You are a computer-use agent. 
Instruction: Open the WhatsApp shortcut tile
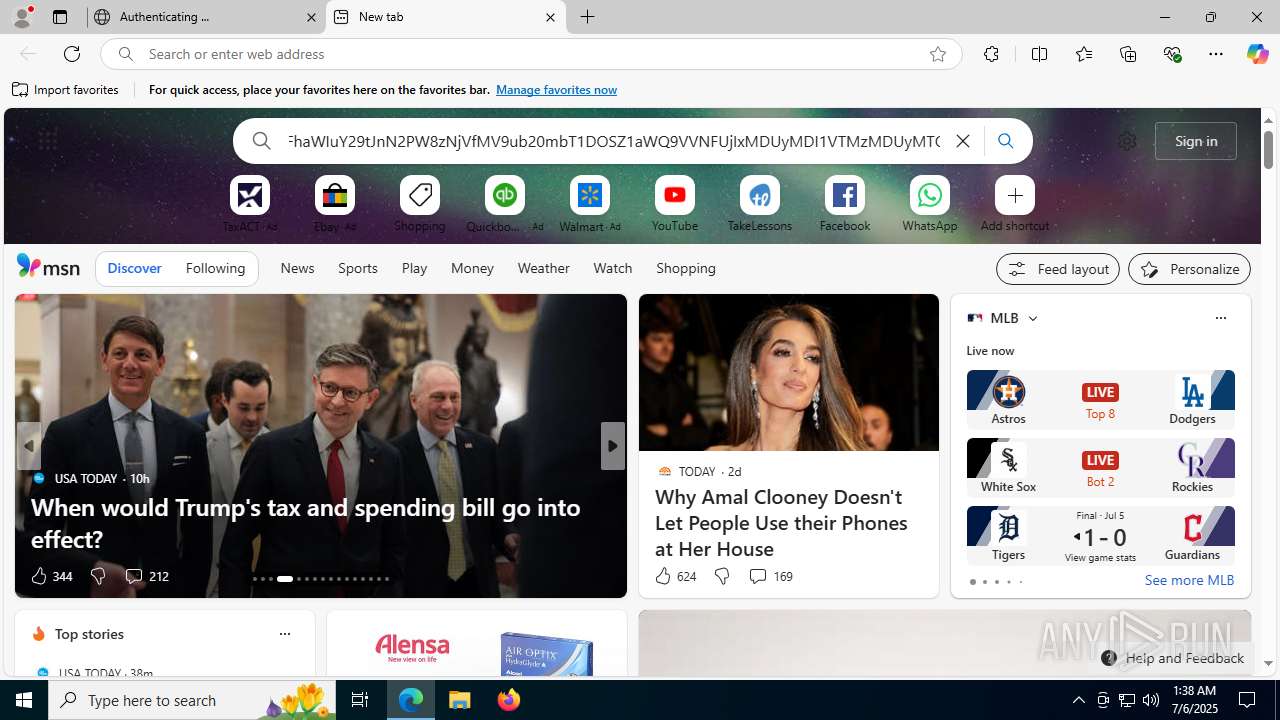tap(930, 196)
